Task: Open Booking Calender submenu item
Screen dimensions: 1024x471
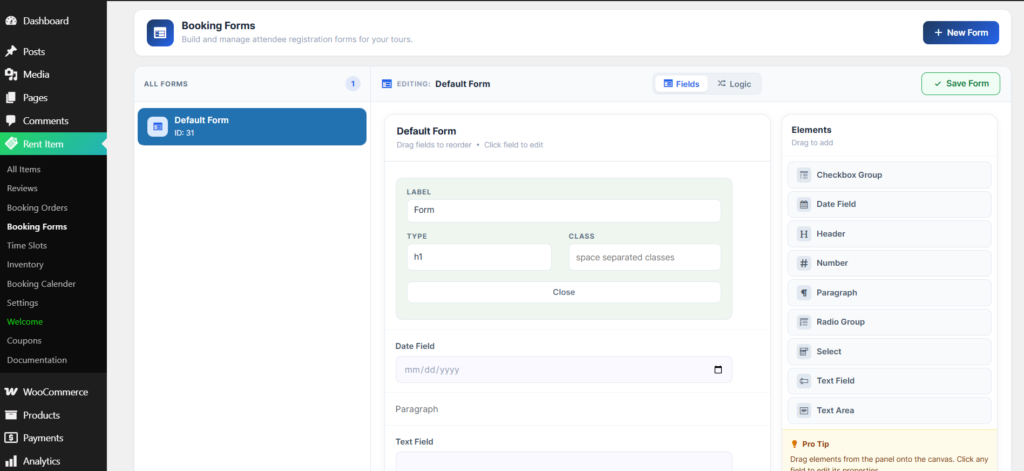Action: 41,284
